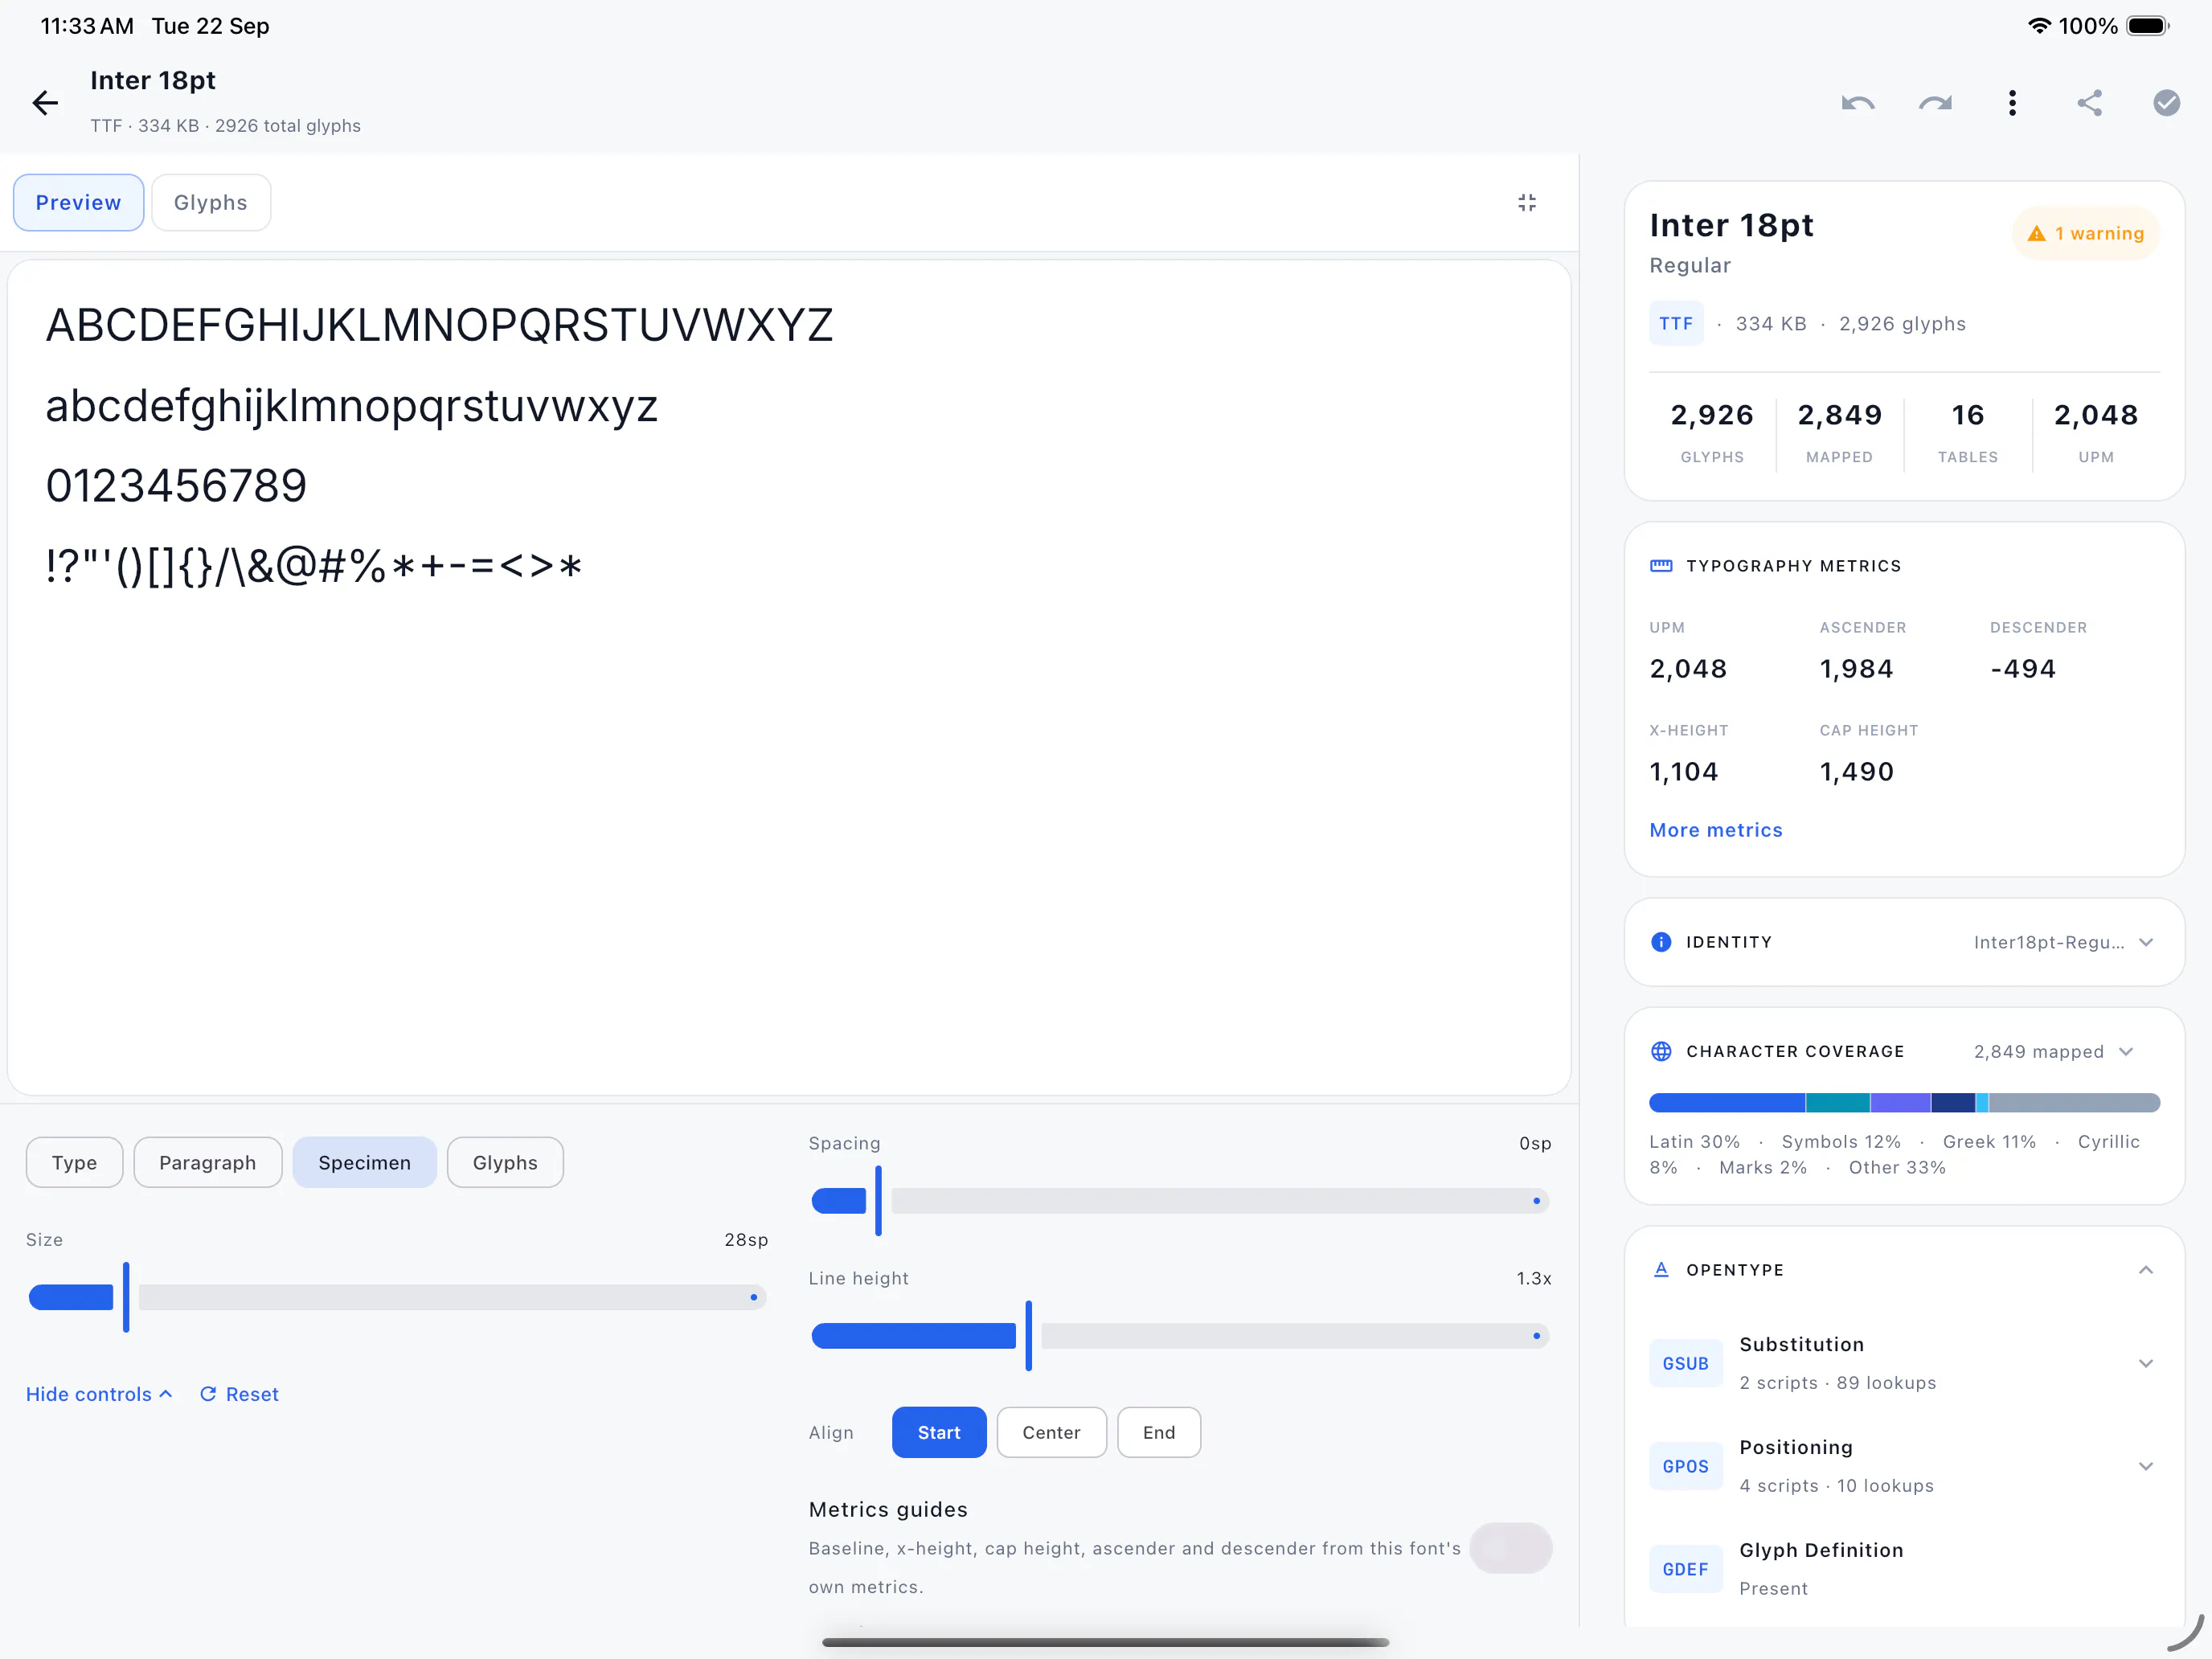Switch to the Preview tab

point(78,203)
